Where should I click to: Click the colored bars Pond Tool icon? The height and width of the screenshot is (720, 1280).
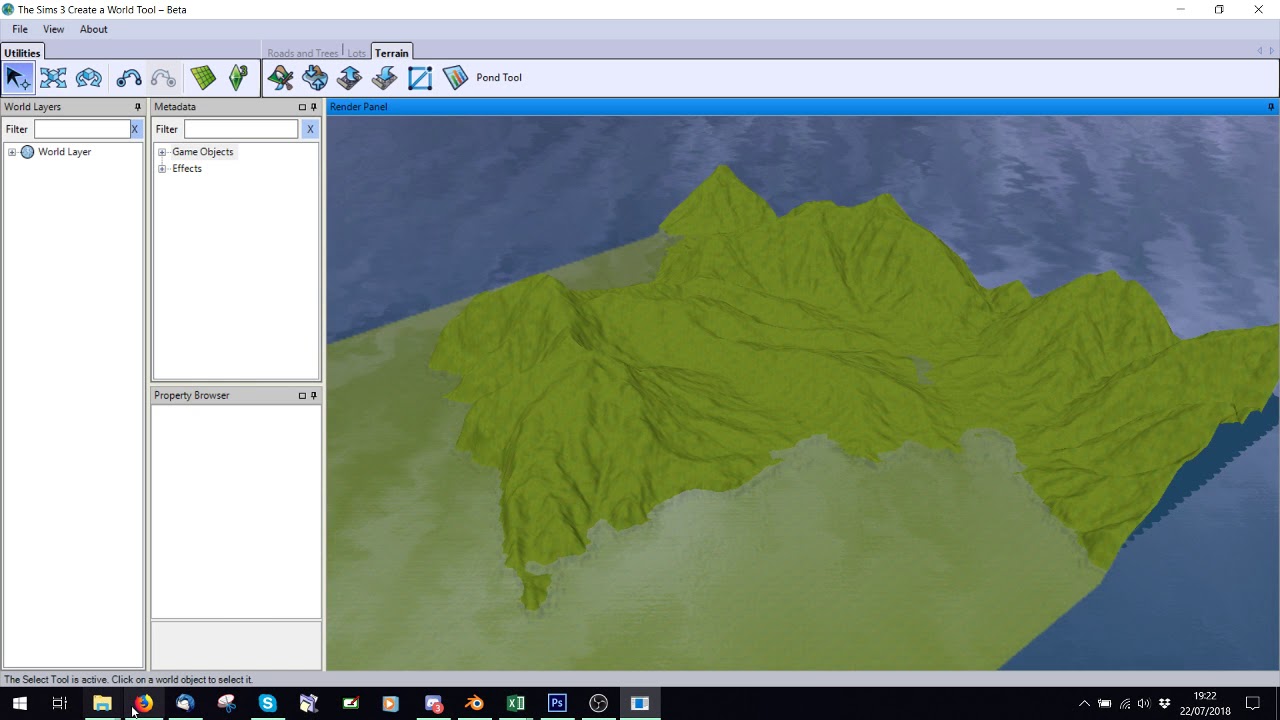pyautogui.click(x=455, y=78)
